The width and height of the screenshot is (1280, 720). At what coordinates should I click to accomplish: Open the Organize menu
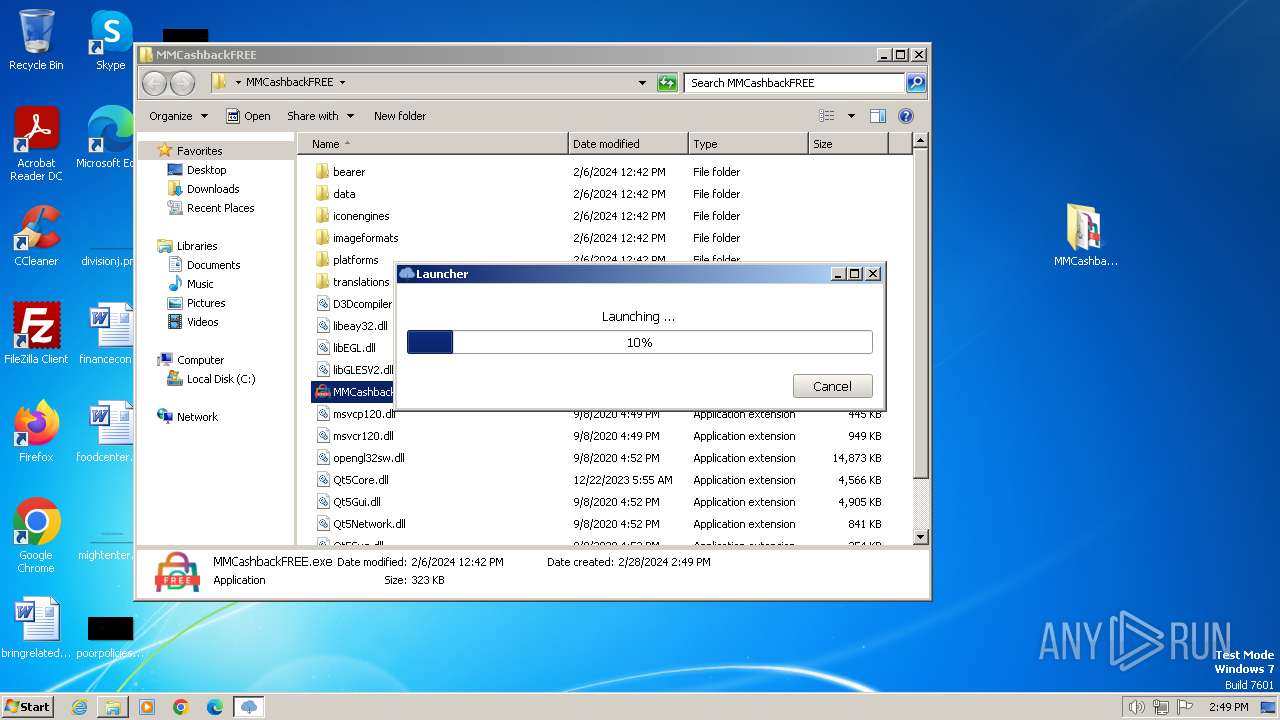pos(179,116)
